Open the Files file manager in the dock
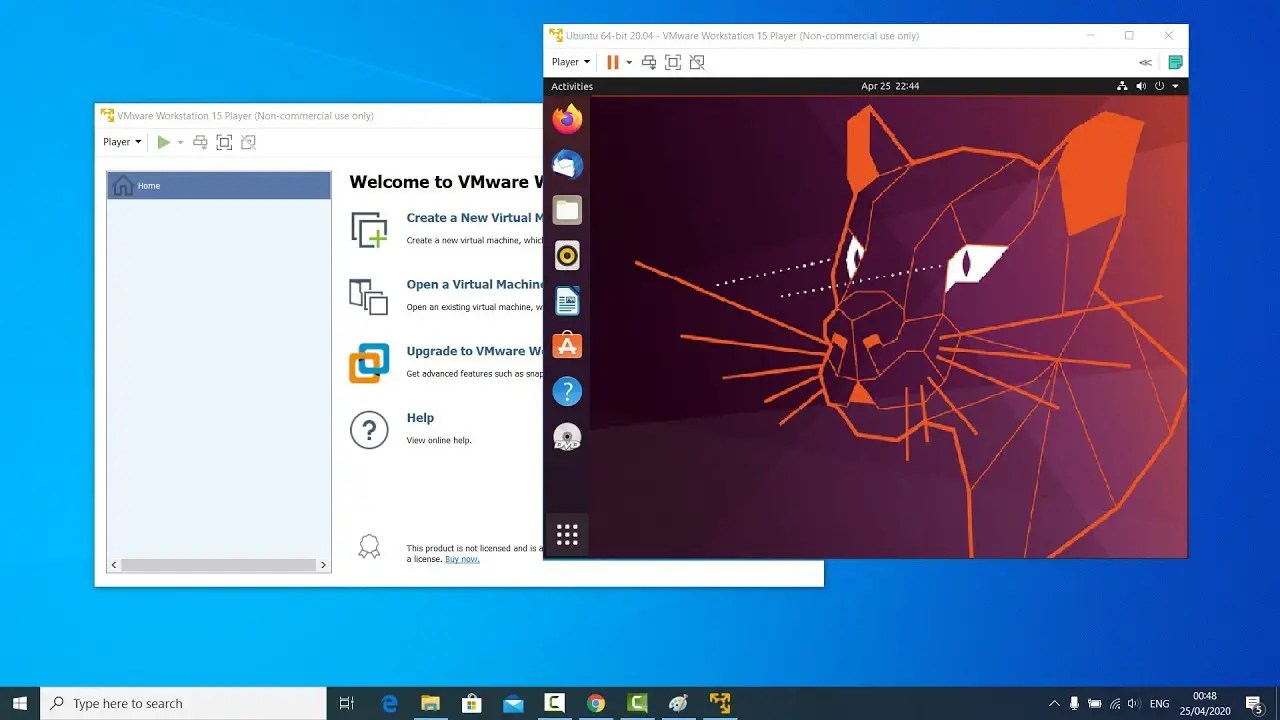1280x720 pixels. 567,209
